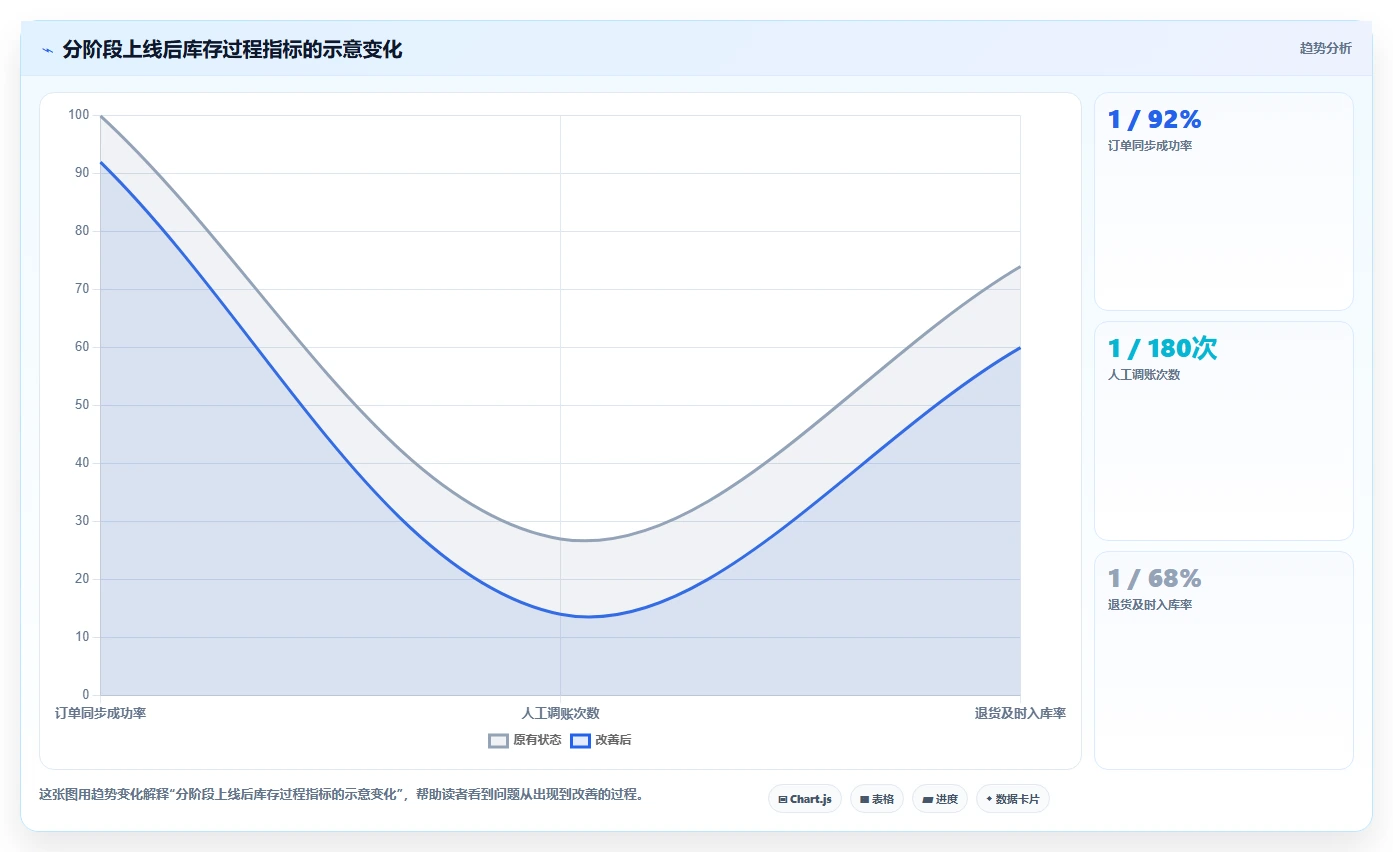Click the 表格 chip icon
Image resolution: width=1393 pixels, height=852 pixels.
coord(864,800)
